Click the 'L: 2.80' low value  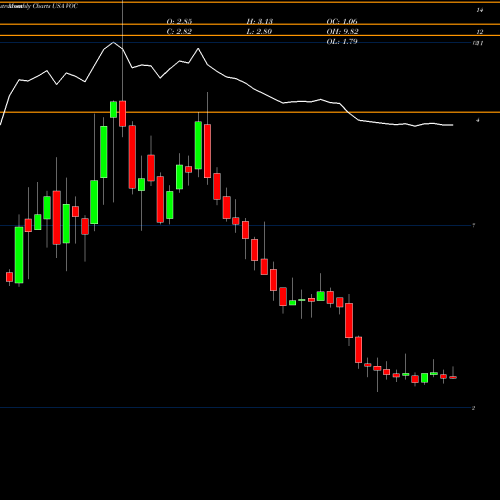click(x=259, y=31)
